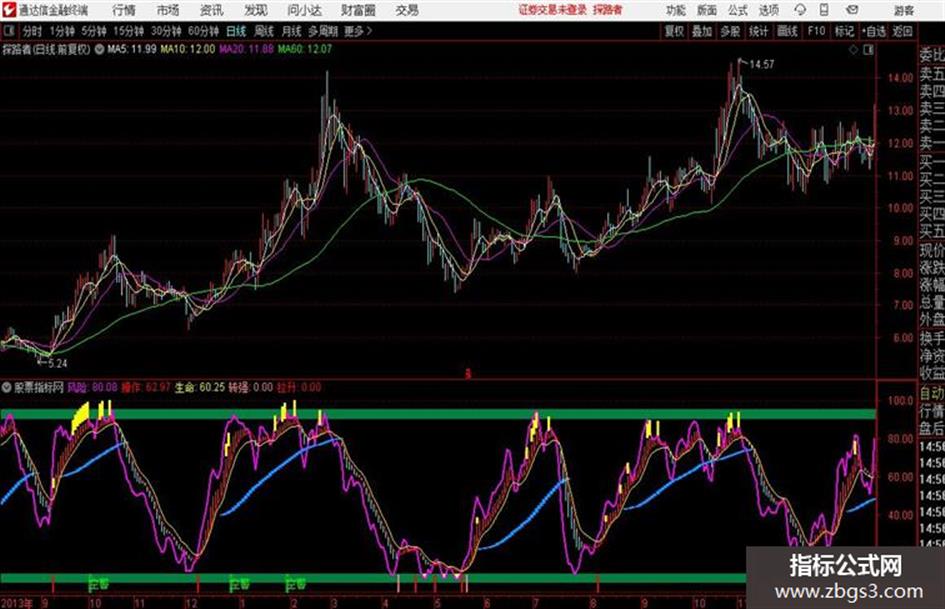Click the red 探路者 stock name in title bar
The width and height of the screenshot is (945, 609).
point(608,10)
